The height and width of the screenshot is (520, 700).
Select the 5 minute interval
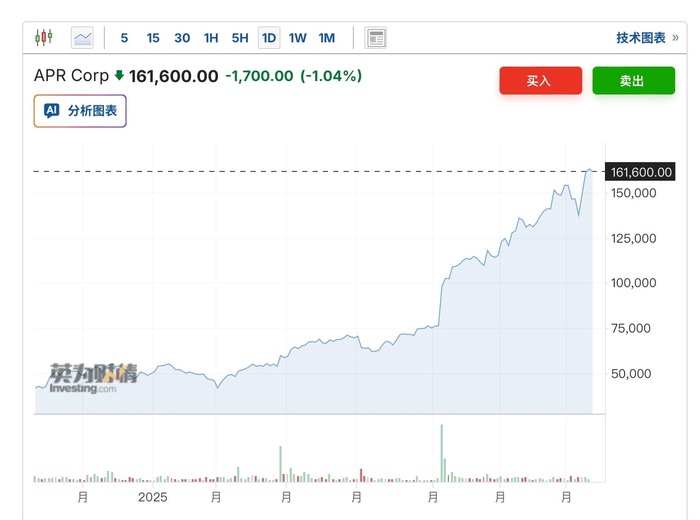tap(124, 38)
